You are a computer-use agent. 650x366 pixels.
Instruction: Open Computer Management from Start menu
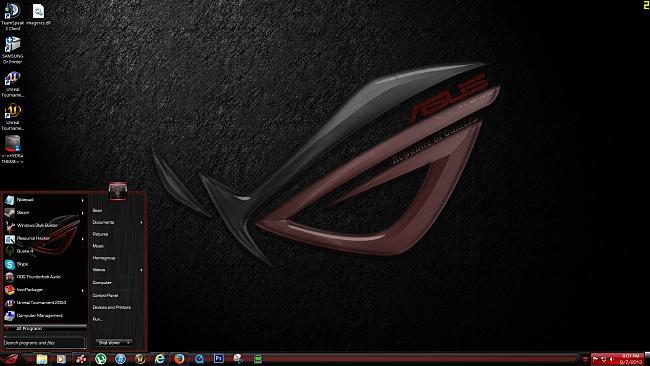tap(44, 316)
